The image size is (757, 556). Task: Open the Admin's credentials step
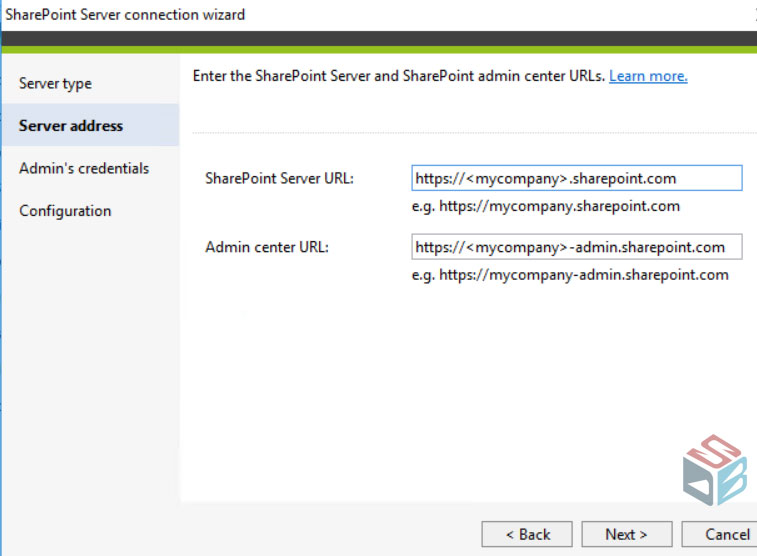pyautogui.click(x=84, y=168)
